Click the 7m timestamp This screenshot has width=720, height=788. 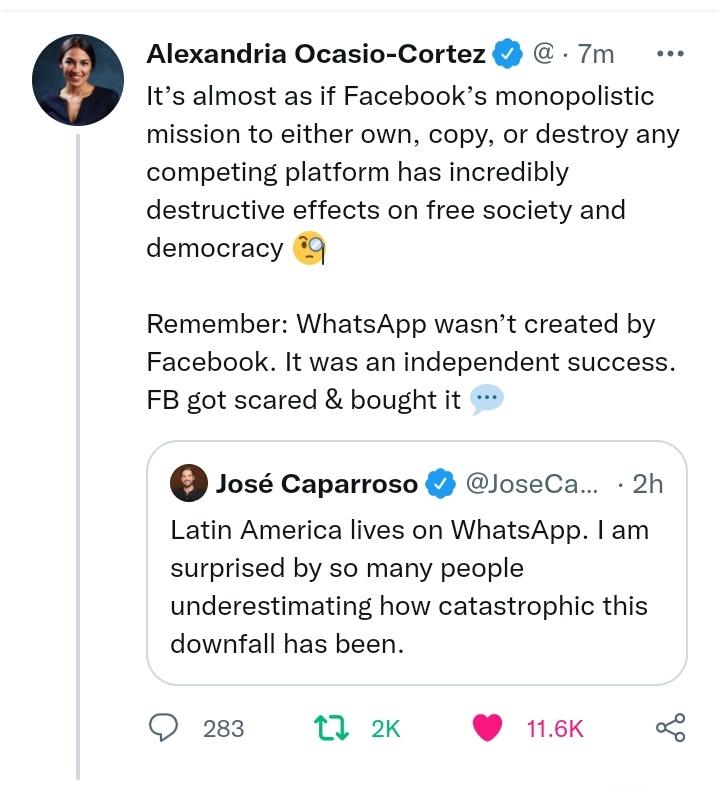point(596,55)
